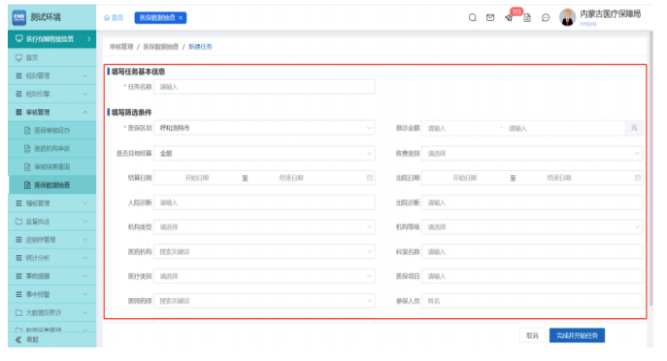The image size is (667, 361).
Task: Click the 取消 button
Action: pyautogui.click(x=532, y=335)
